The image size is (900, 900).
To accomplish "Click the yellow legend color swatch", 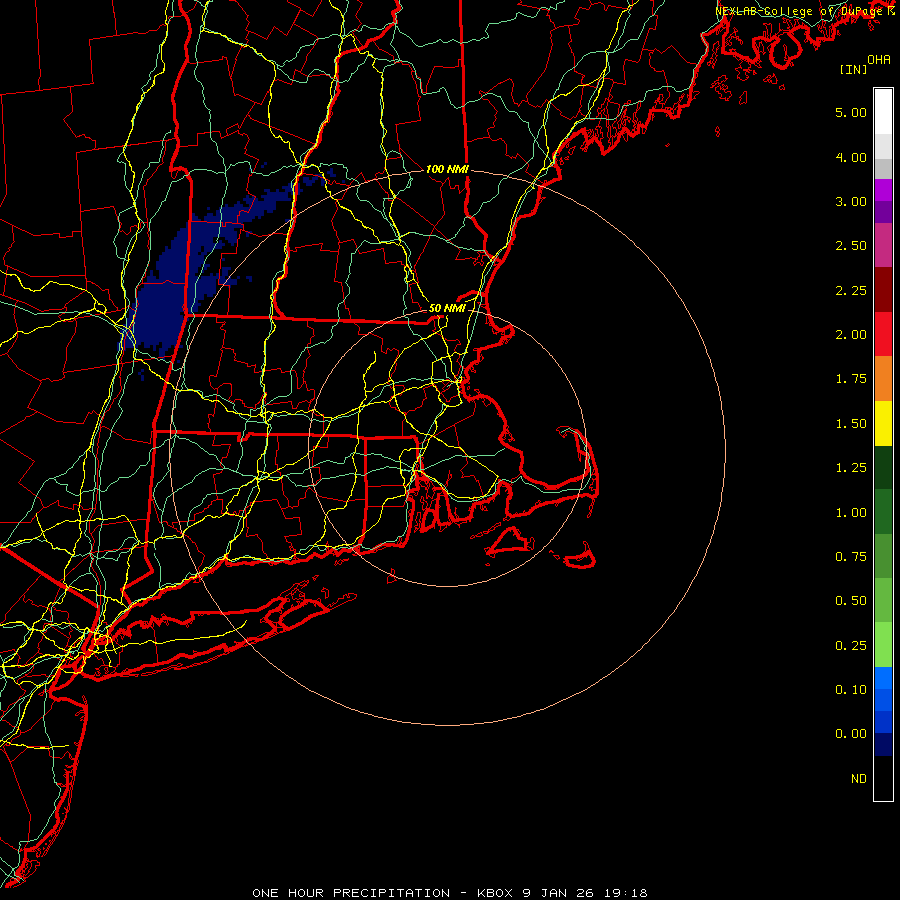I will (883, 423).
